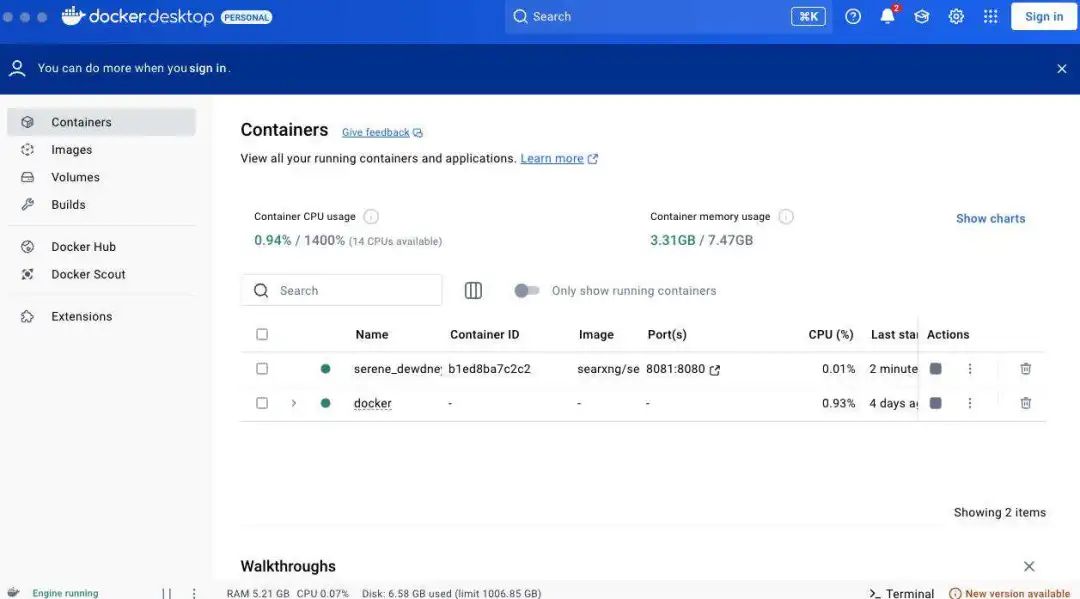This screenshot has height=599, width=1080.
Task: Click the Sign in button
Action: point(1043,17)
